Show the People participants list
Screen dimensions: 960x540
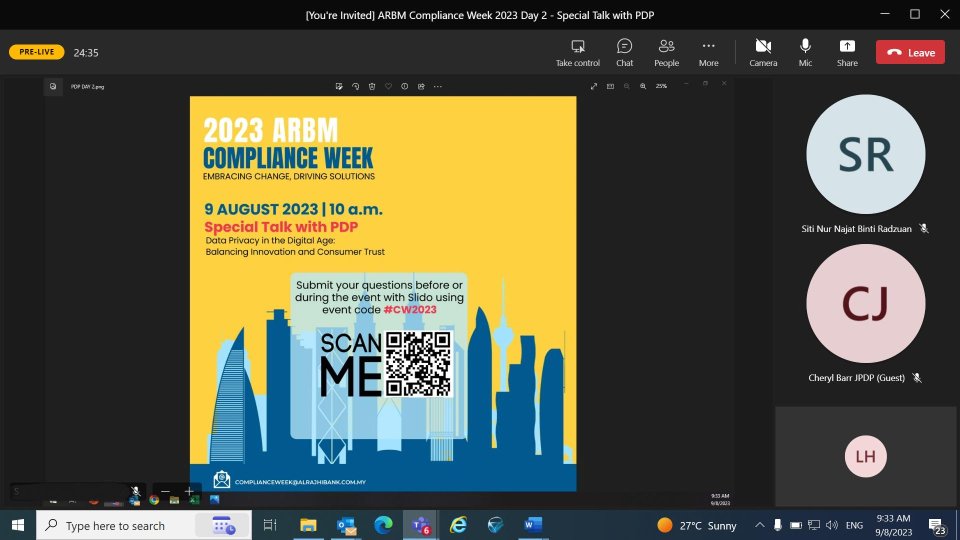point(666,53)
